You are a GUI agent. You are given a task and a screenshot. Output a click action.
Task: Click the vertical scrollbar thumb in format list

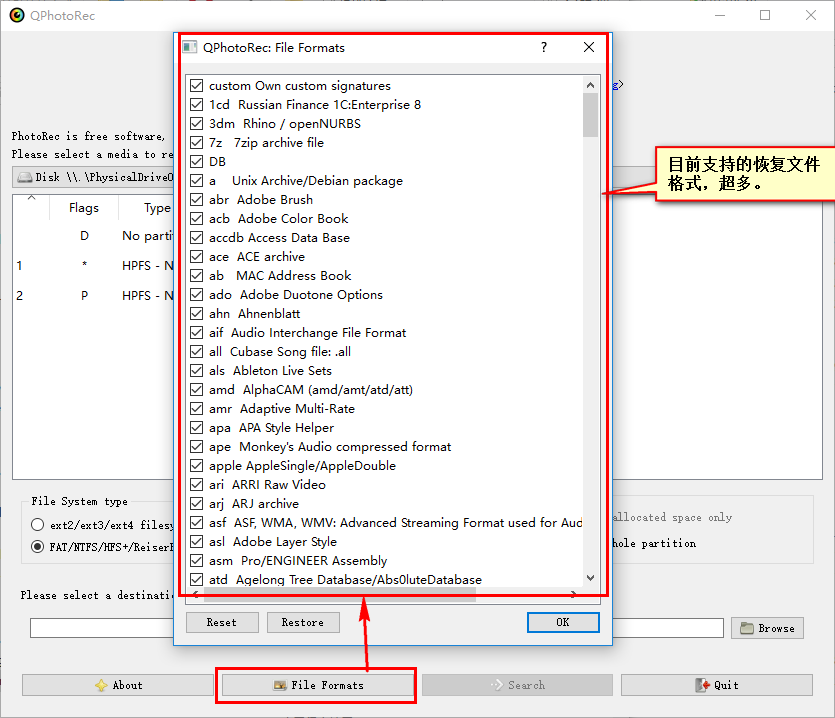pos(590,115)
